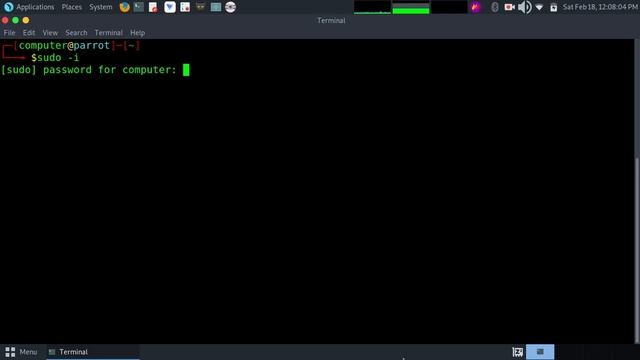
Task: Open the Places menu
Action: (x=71, y=7)
